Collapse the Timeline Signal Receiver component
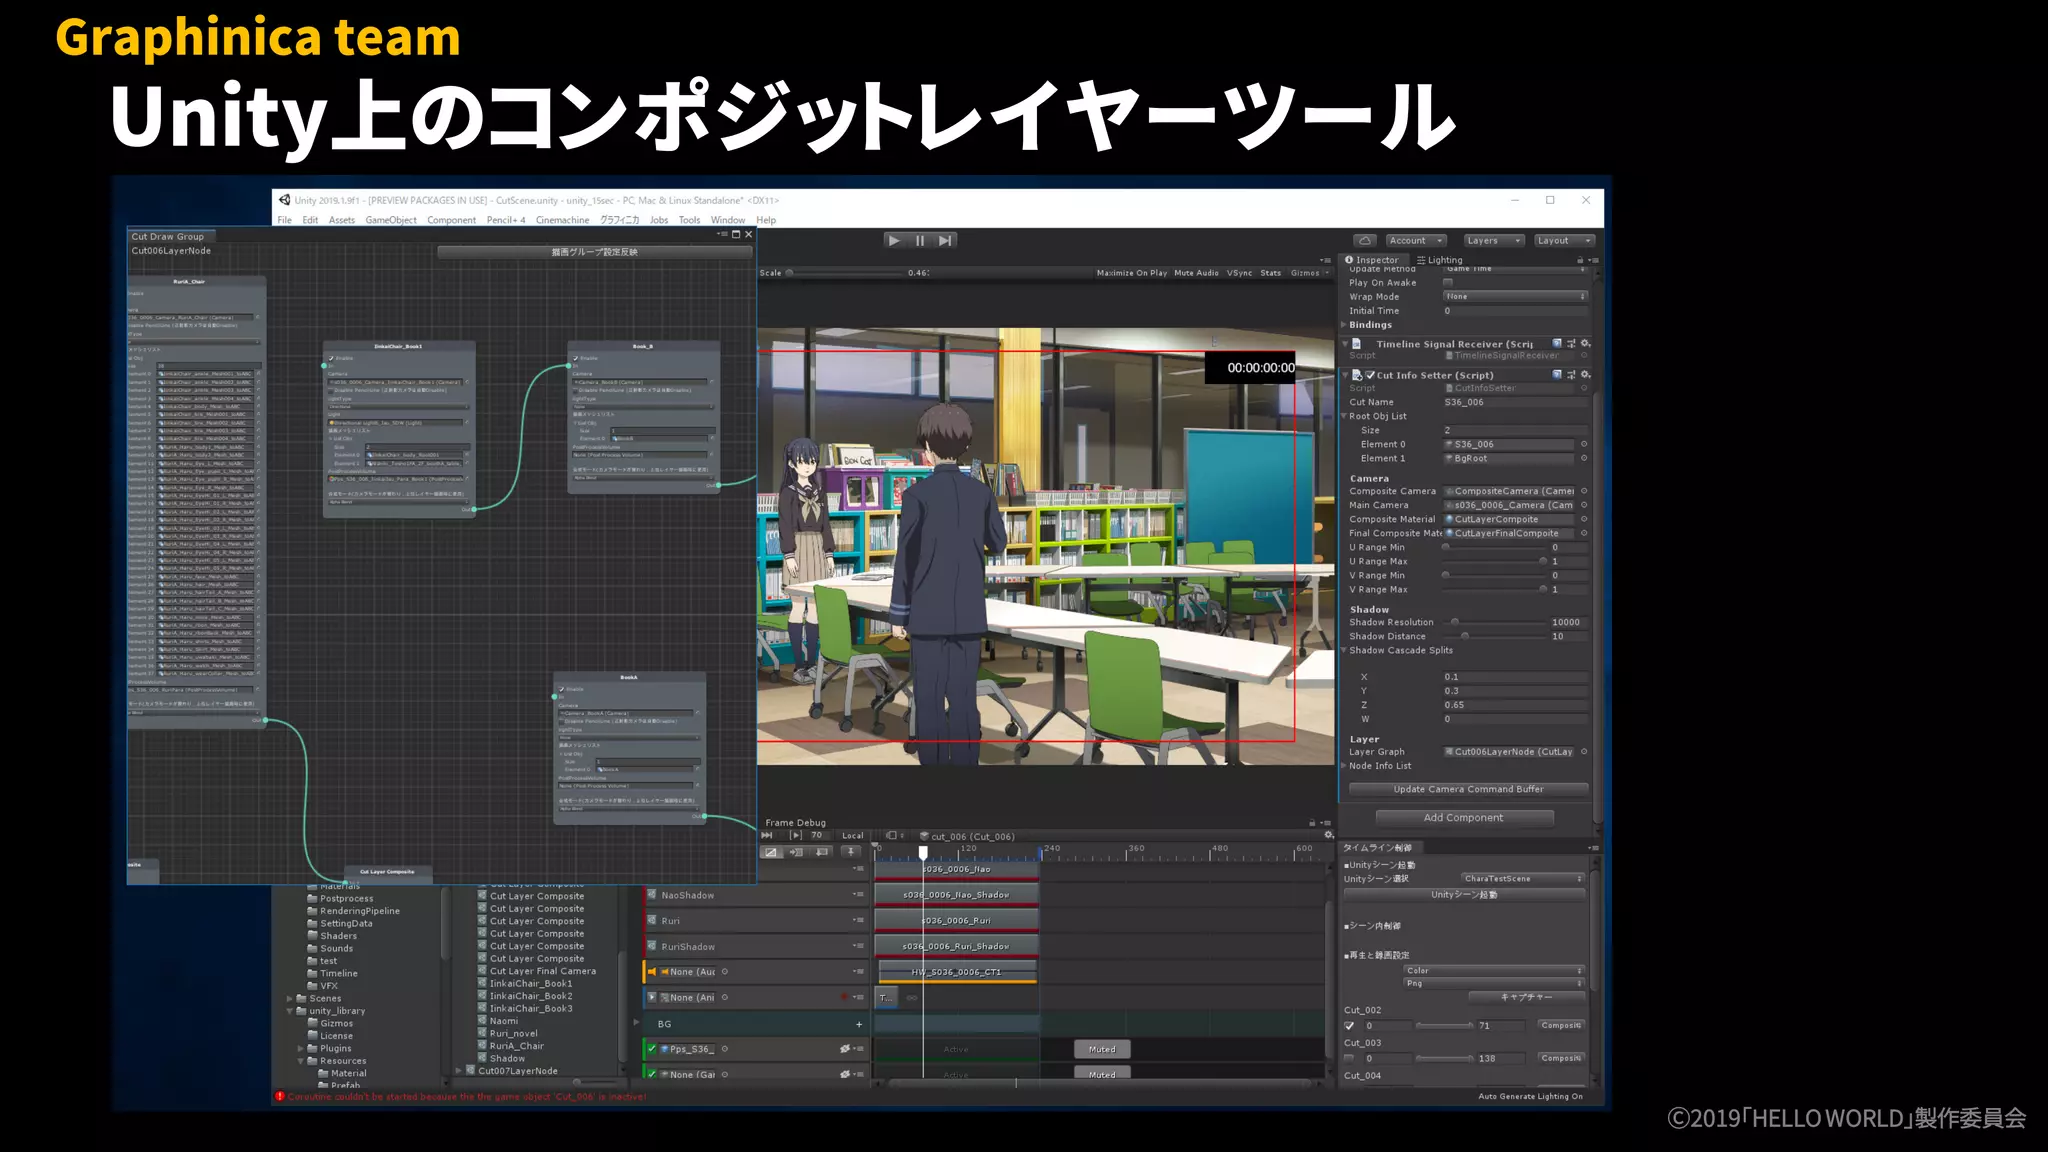The width and height of the screenshot is (2048, 1152). (x=1345, y=344)
